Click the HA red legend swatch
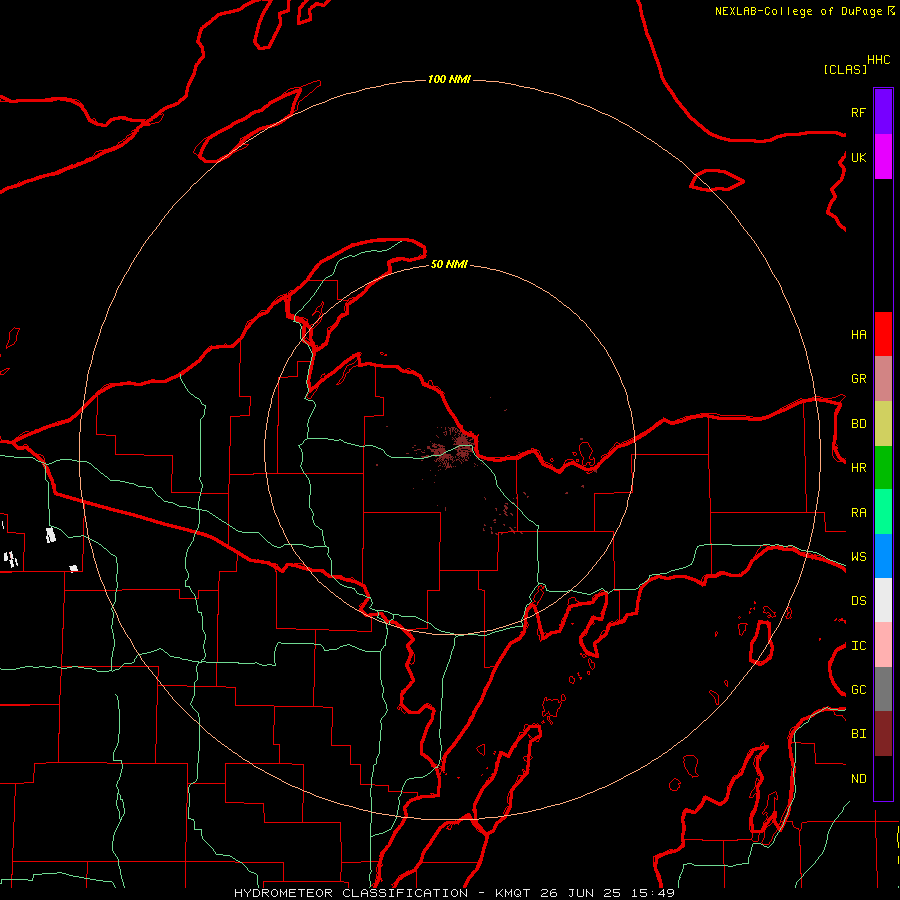This screenshot has width=900, height=900. [883, 334]
